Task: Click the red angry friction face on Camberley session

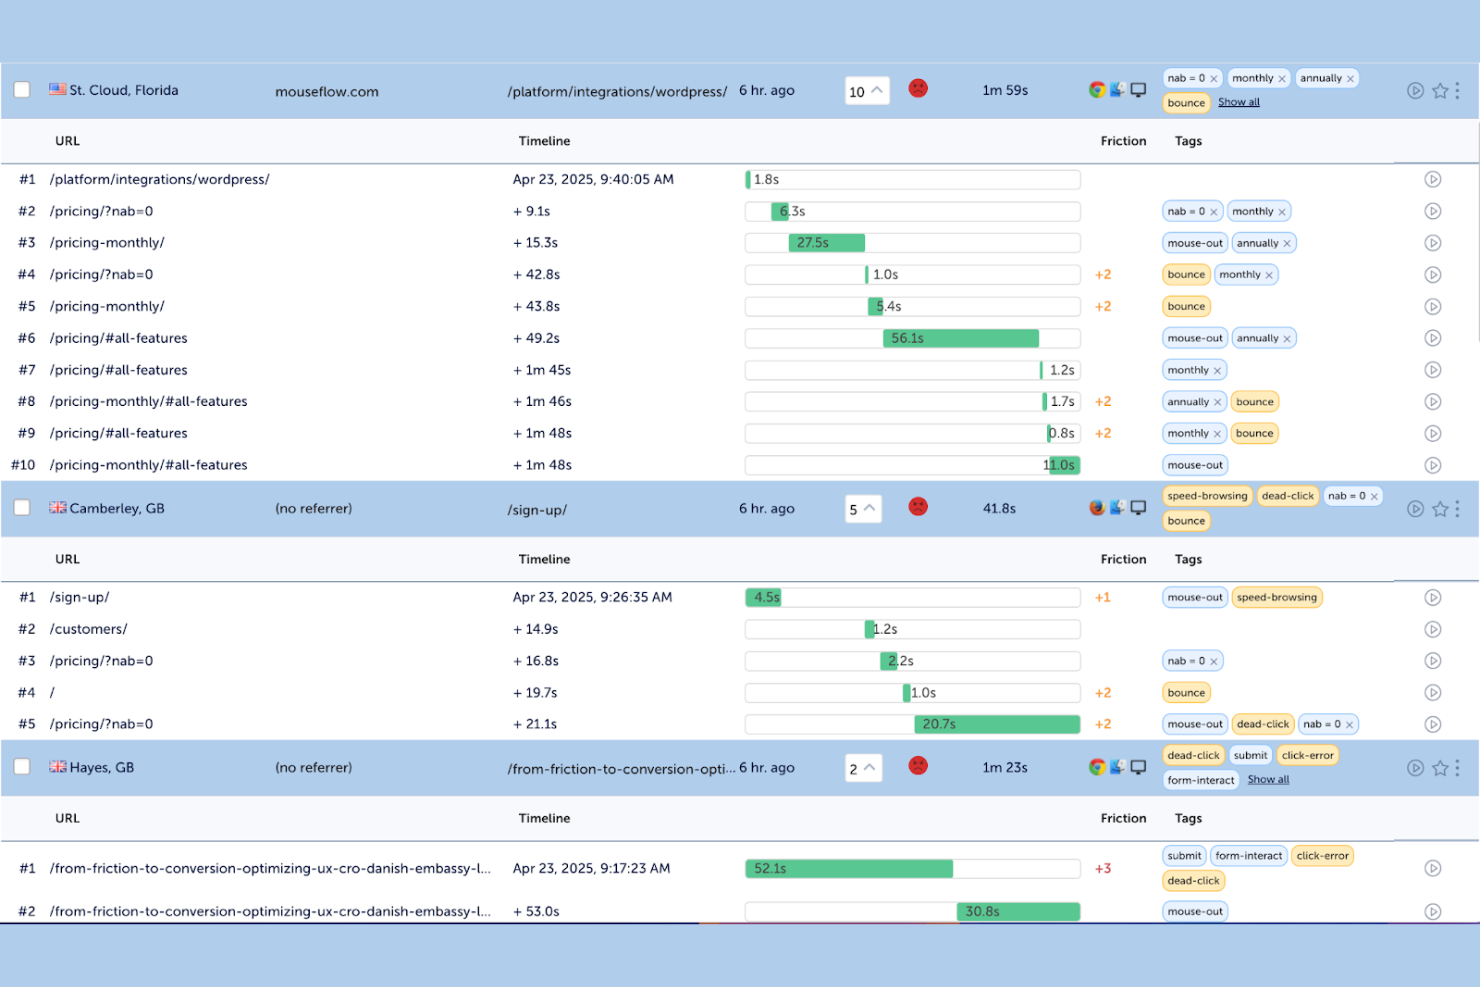Action: pos(917,507)
